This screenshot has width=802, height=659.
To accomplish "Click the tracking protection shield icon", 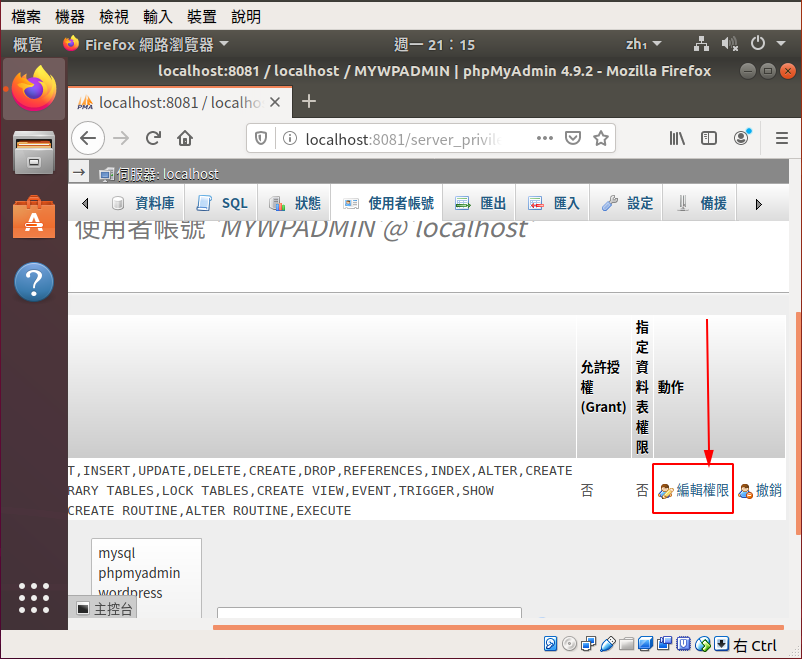I will (x=261, y=138).
